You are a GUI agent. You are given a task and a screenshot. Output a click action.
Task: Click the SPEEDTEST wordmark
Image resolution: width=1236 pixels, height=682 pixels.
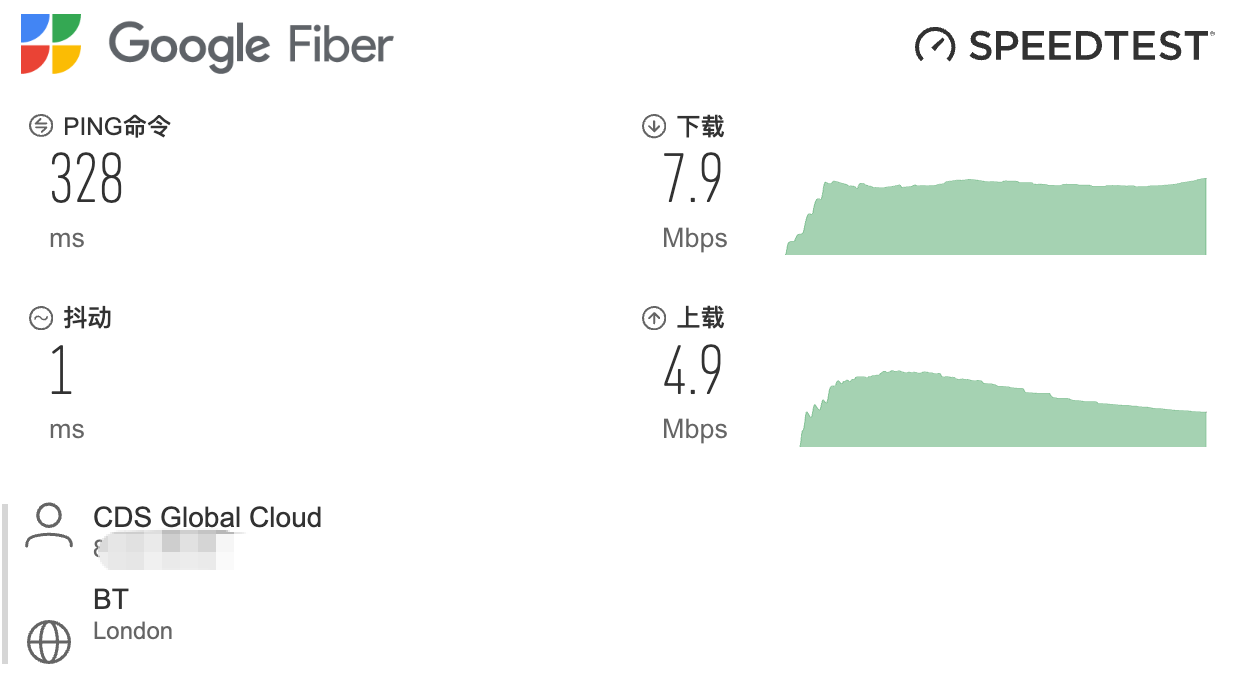pyautogui.click(x=1089, y=46)
